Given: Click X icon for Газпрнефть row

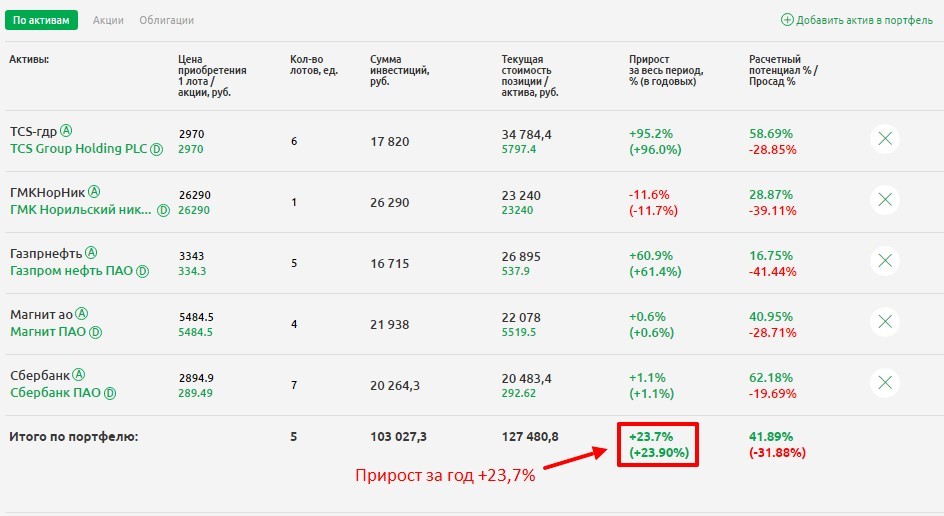Looking at the screenshot, I should (884, 261).
